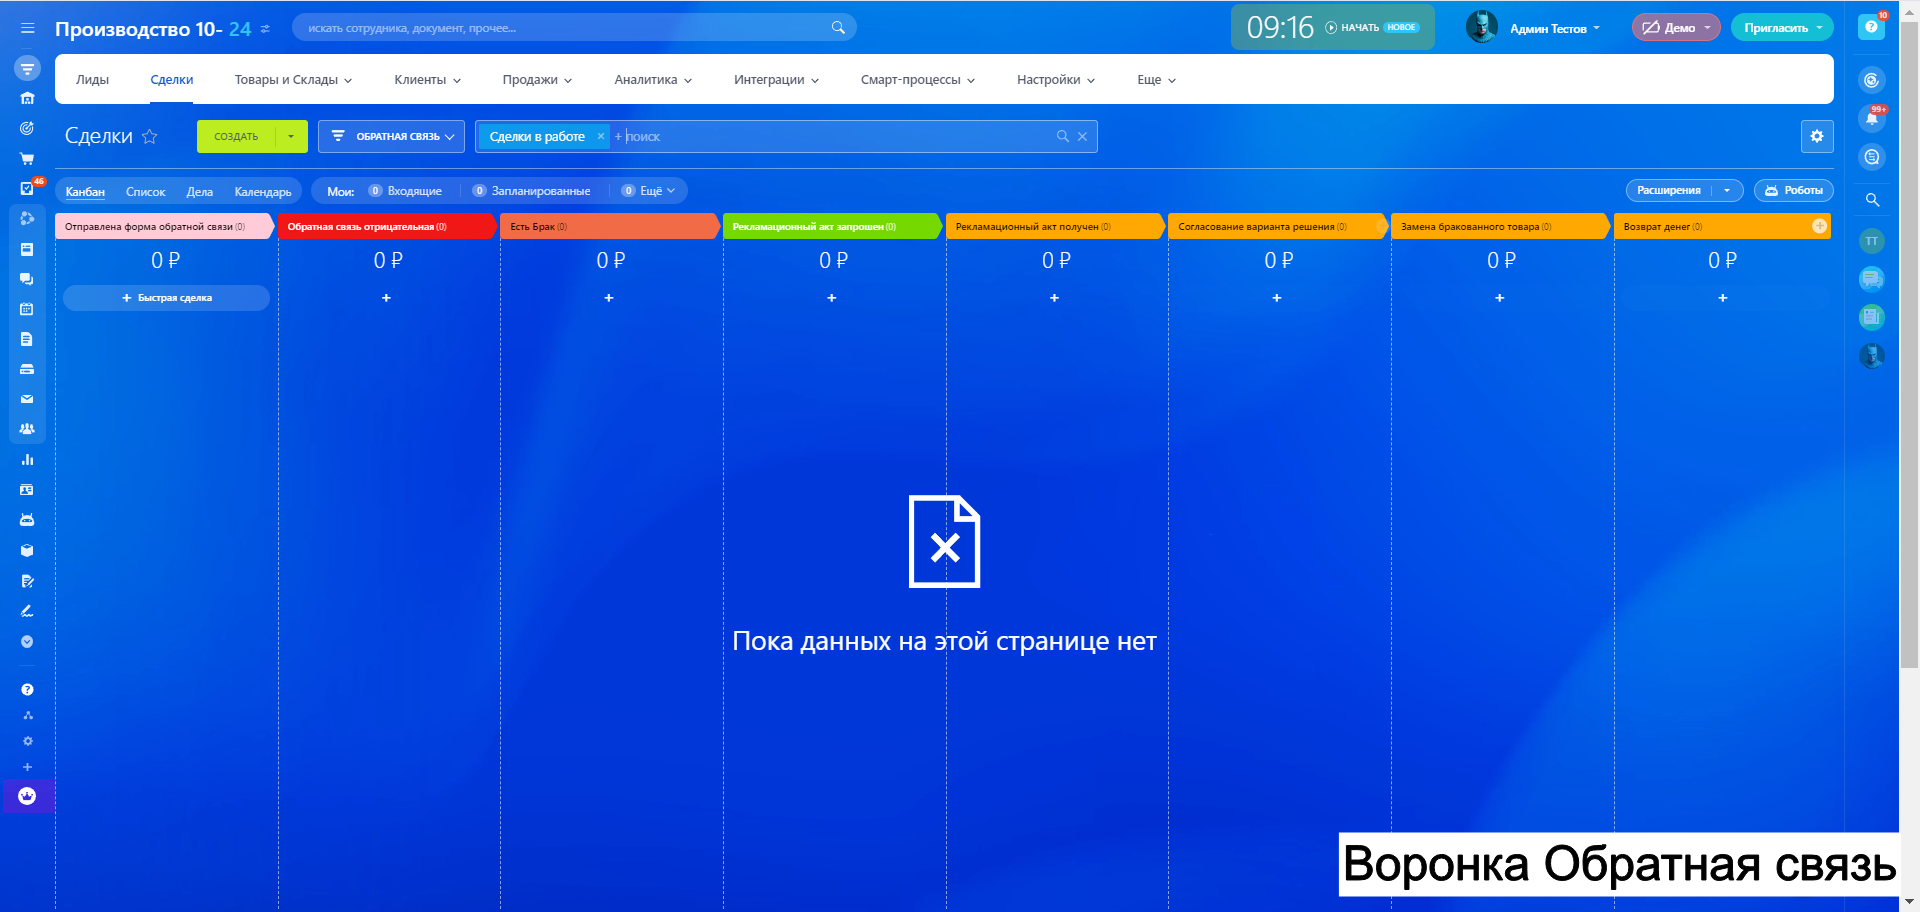Toggle the 'Запланированные' counter filter
1920x912 pixels.
point(531,191)
